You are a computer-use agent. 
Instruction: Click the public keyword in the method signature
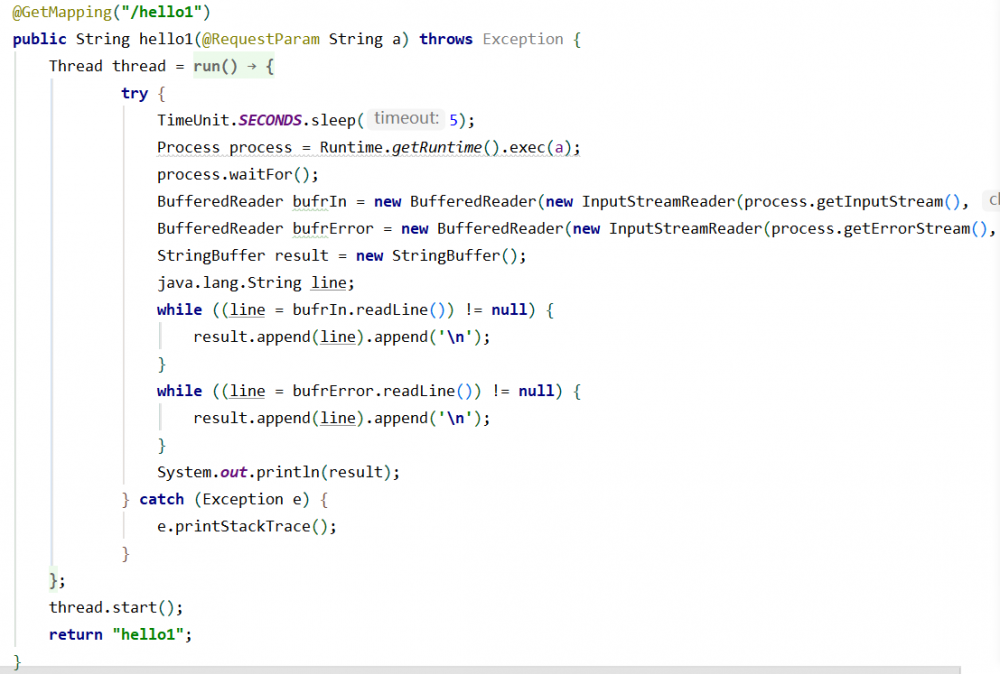click(x=40, y=40)
